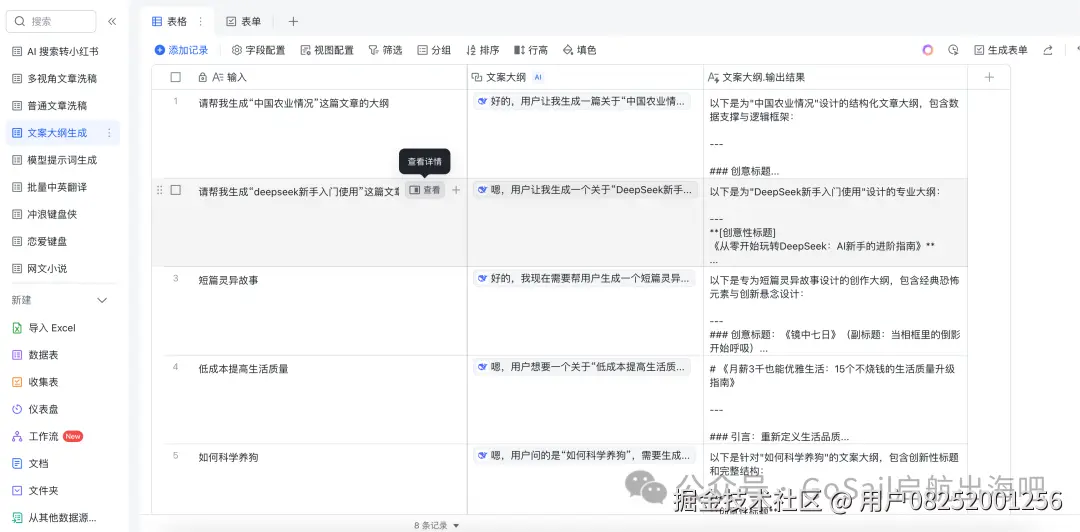Open the history clock icon
Image resolution: width=1080 pixels, height=532 pixels.
(953, 50)
